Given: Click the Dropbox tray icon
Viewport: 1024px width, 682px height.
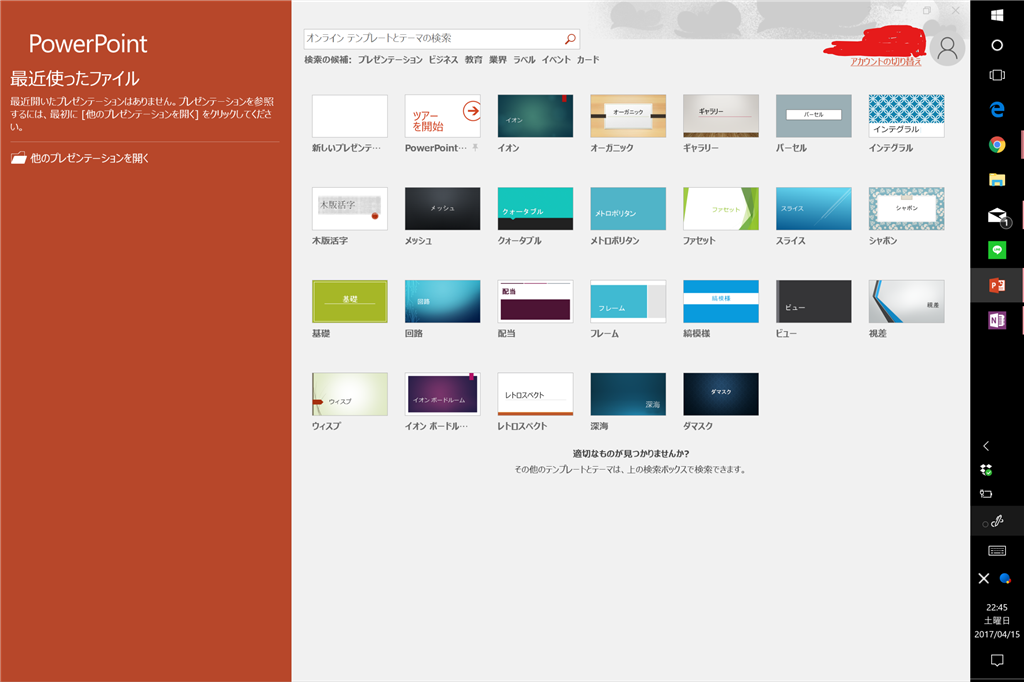Looking at the screenshot, I should click(986, 470).
